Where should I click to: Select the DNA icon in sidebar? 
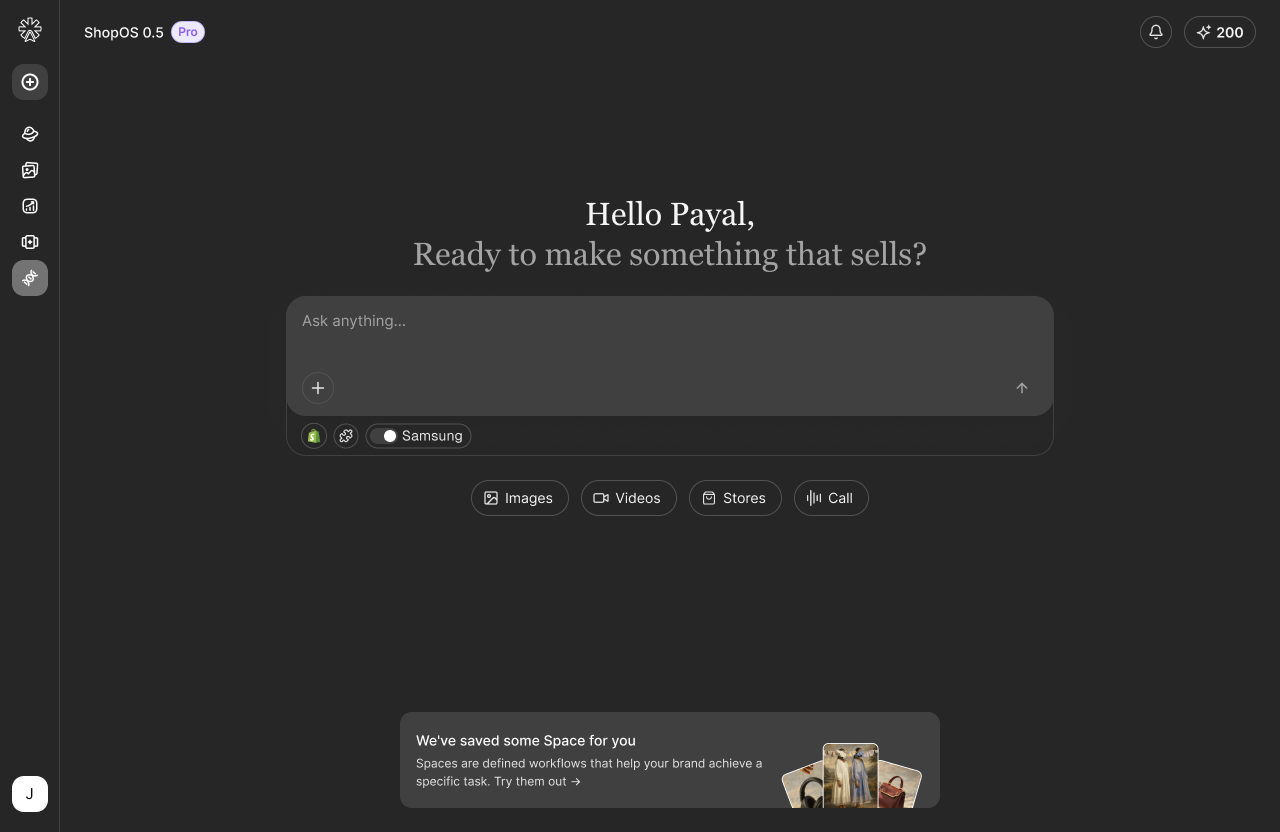(x=30, y=278)
